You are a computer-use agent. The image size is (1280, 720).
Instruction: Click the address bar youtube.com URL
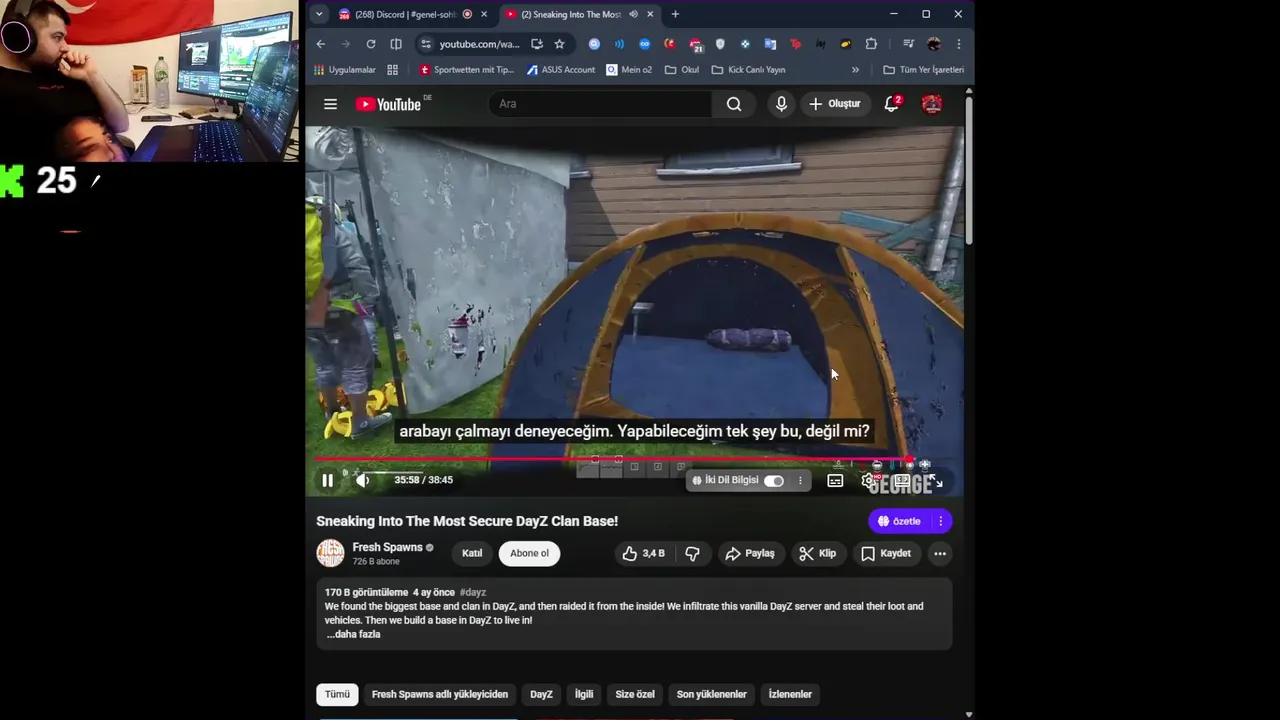tap(480, 44)
